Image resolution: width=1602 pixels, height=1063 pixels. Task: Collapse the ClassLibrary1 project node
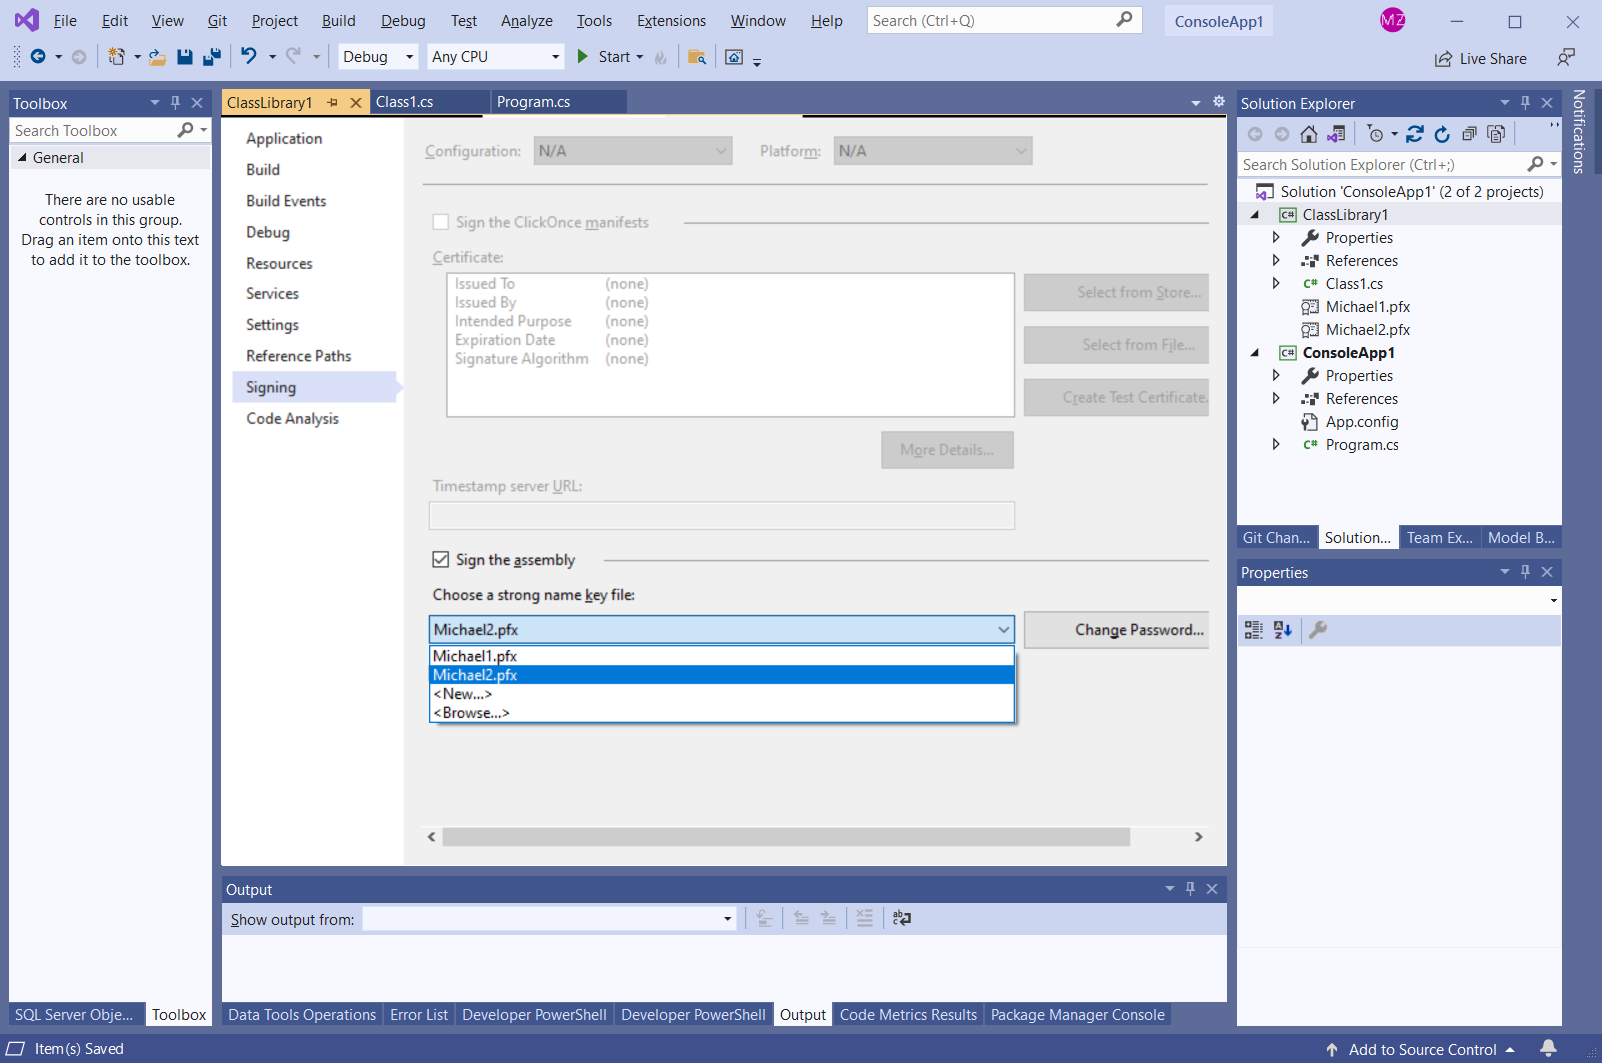tap(1255, 215)
